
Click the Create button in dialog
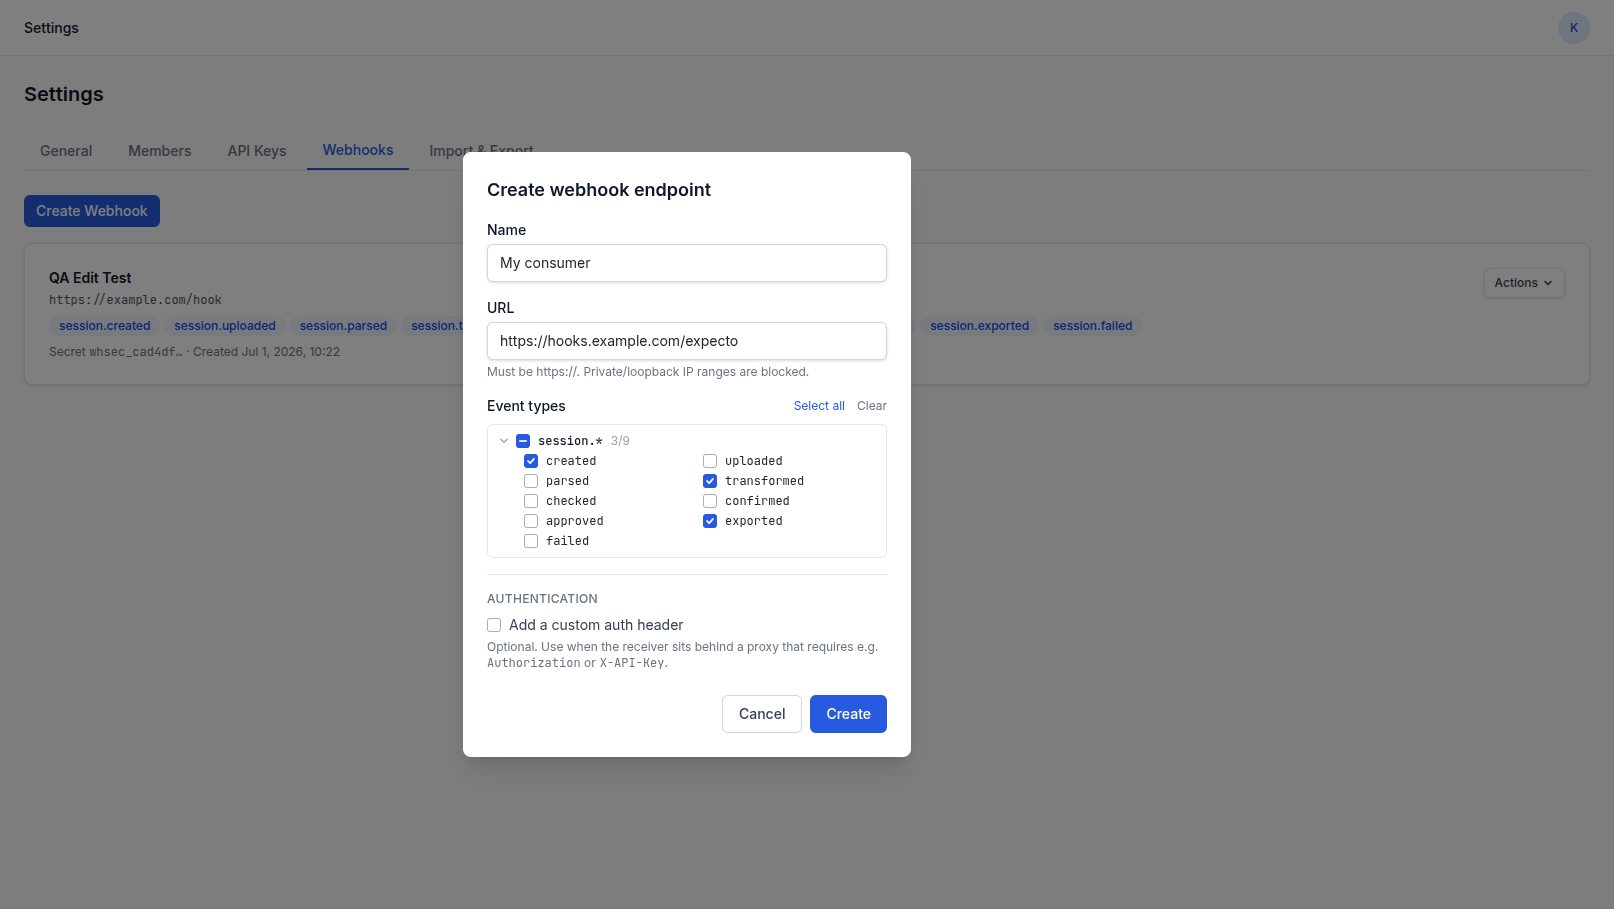tap(848, 714)
